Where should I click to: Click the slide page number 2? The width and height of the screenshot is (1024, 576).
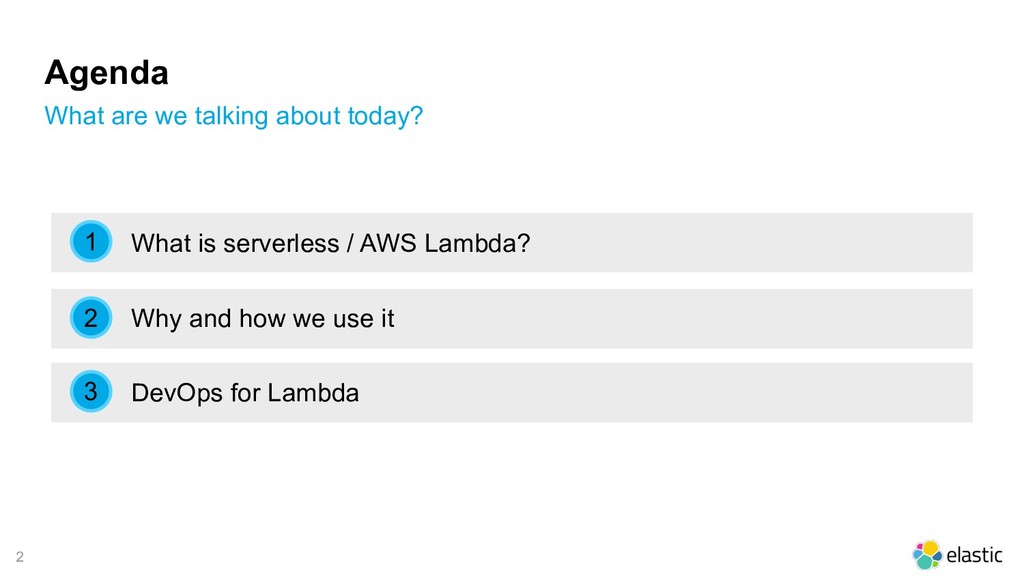[20, 556]
